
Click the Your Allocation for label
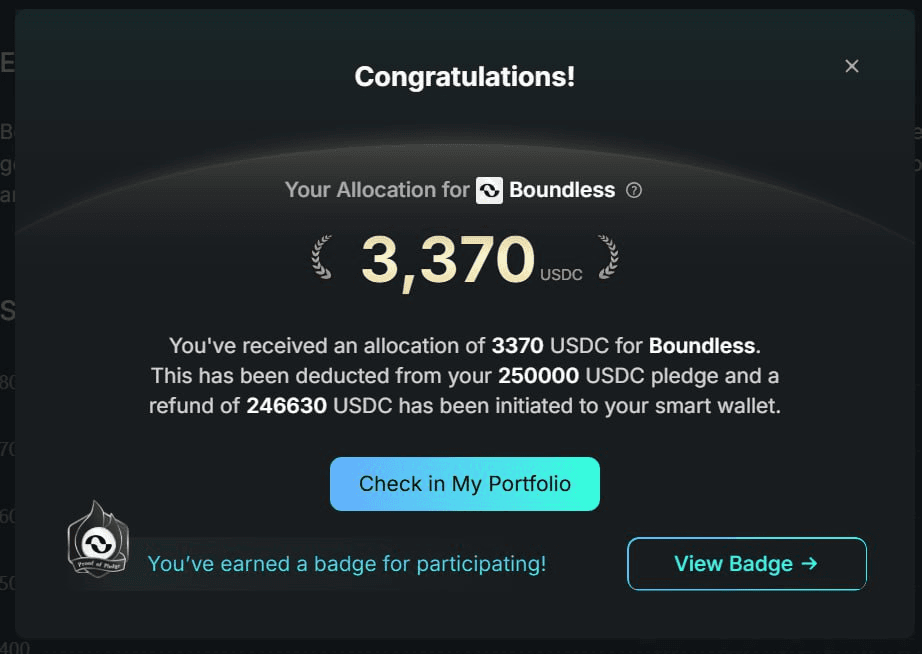[377, 190]
